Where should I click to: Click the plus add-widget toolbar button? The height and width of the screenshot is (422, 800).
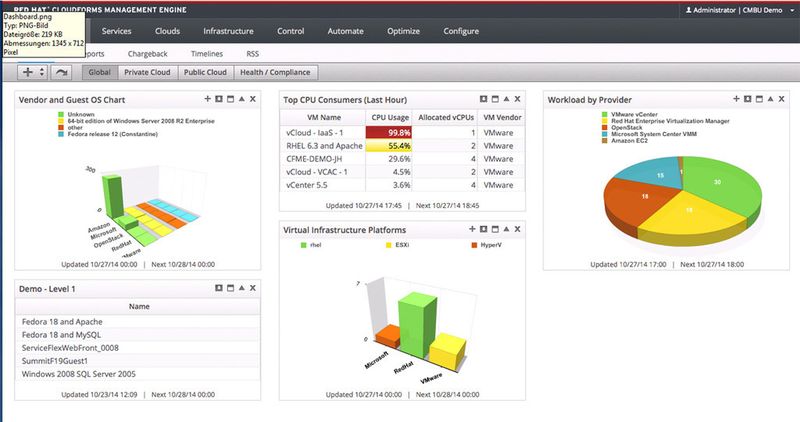click(x=28, y=72)
